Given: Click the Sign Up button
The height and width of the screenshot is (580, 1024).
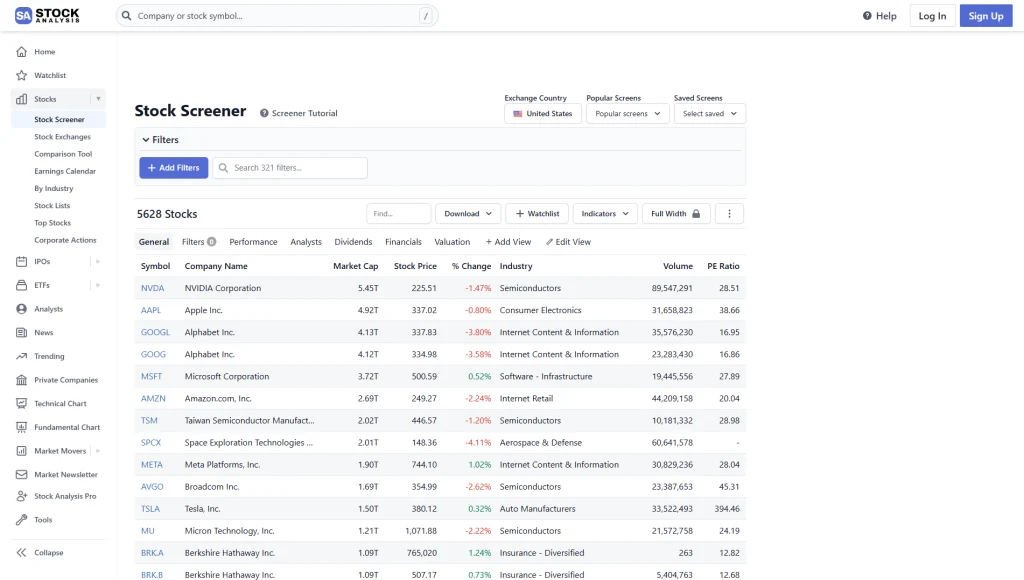Looking at the screenshot, I should 985,16.
